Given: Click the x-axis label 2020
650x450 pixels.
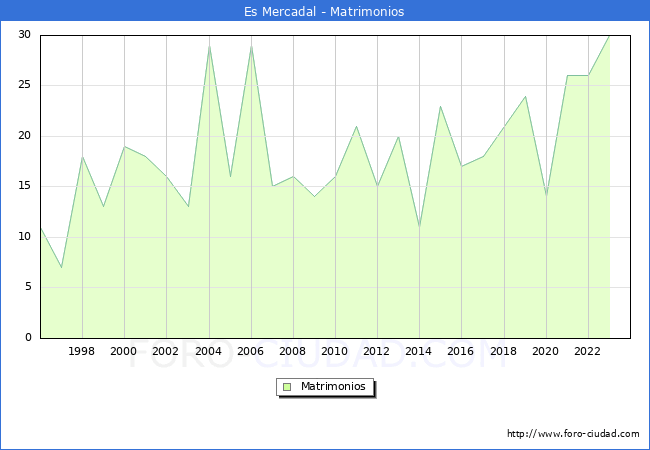Looking at the screenshot, I should 545,351.
